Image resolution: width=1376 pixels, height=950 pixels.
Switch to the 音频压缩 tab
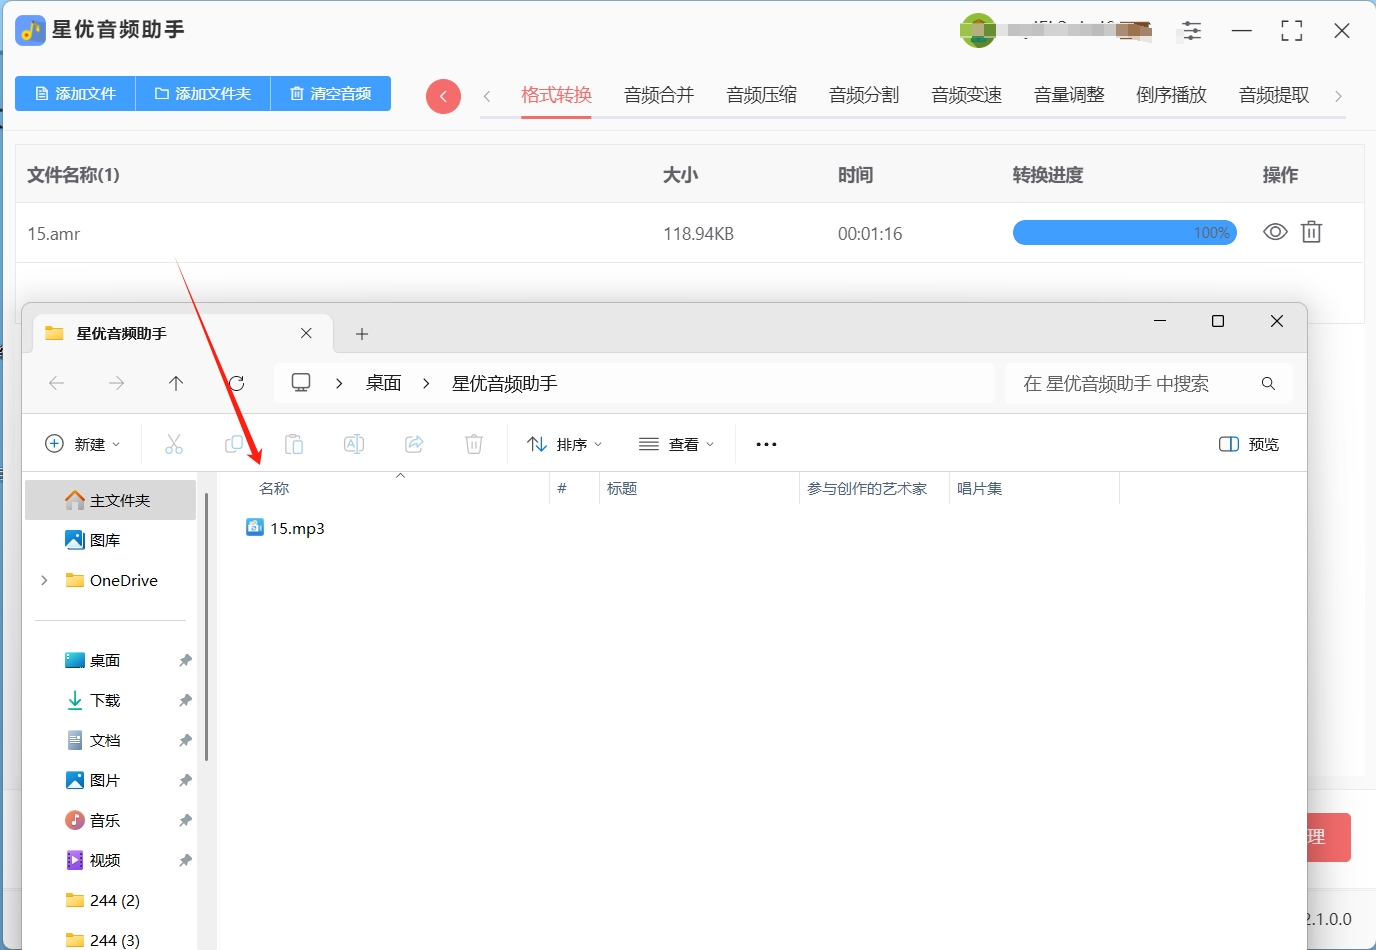click(x=761, y=95)
